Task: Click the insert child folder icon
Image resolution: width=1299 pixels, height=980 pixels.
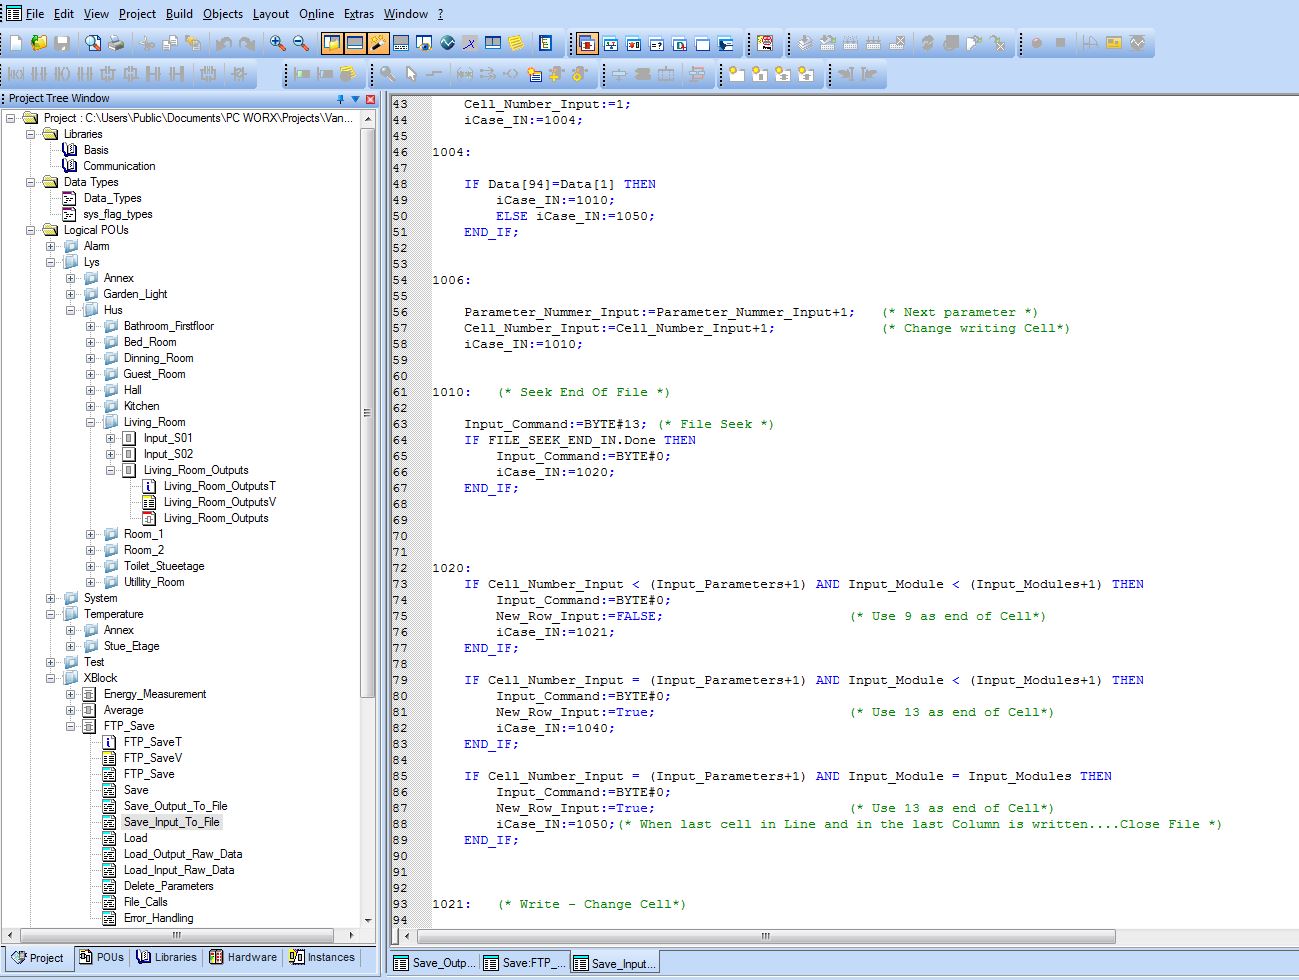Action: tap(760, 74)
